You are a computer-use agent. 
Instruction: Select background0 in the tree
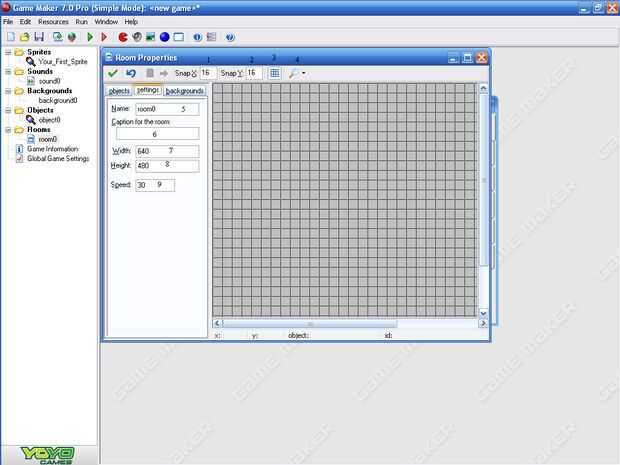(x=58, y=100)
